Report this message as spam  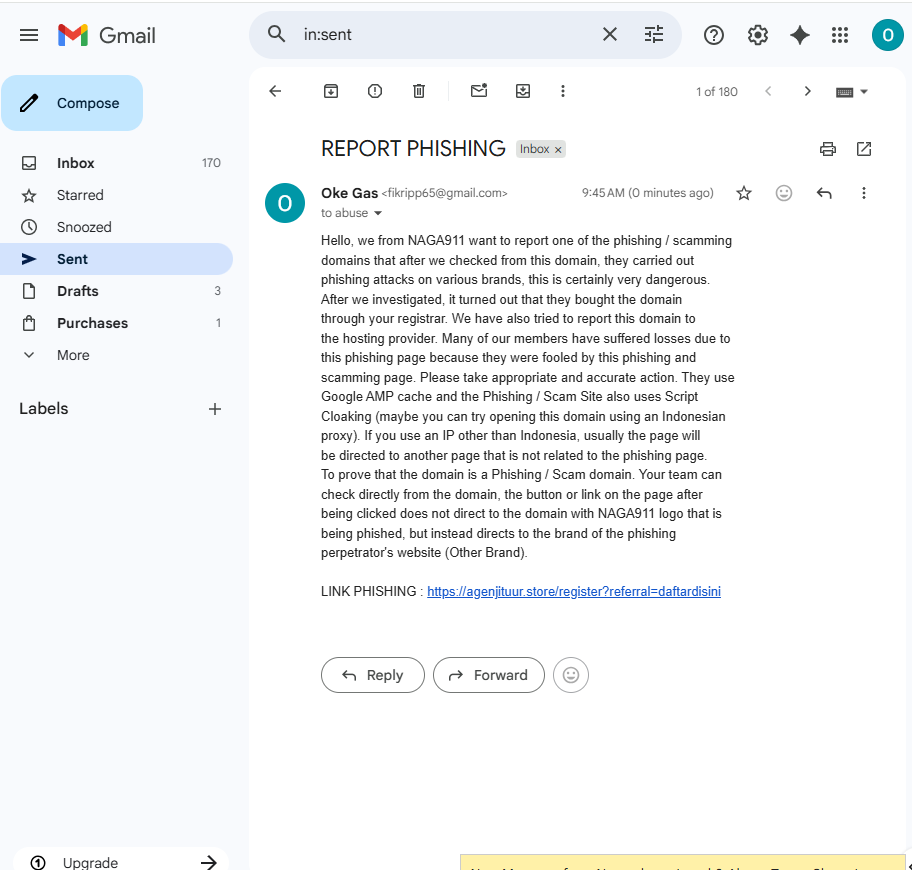coord(375,91)
